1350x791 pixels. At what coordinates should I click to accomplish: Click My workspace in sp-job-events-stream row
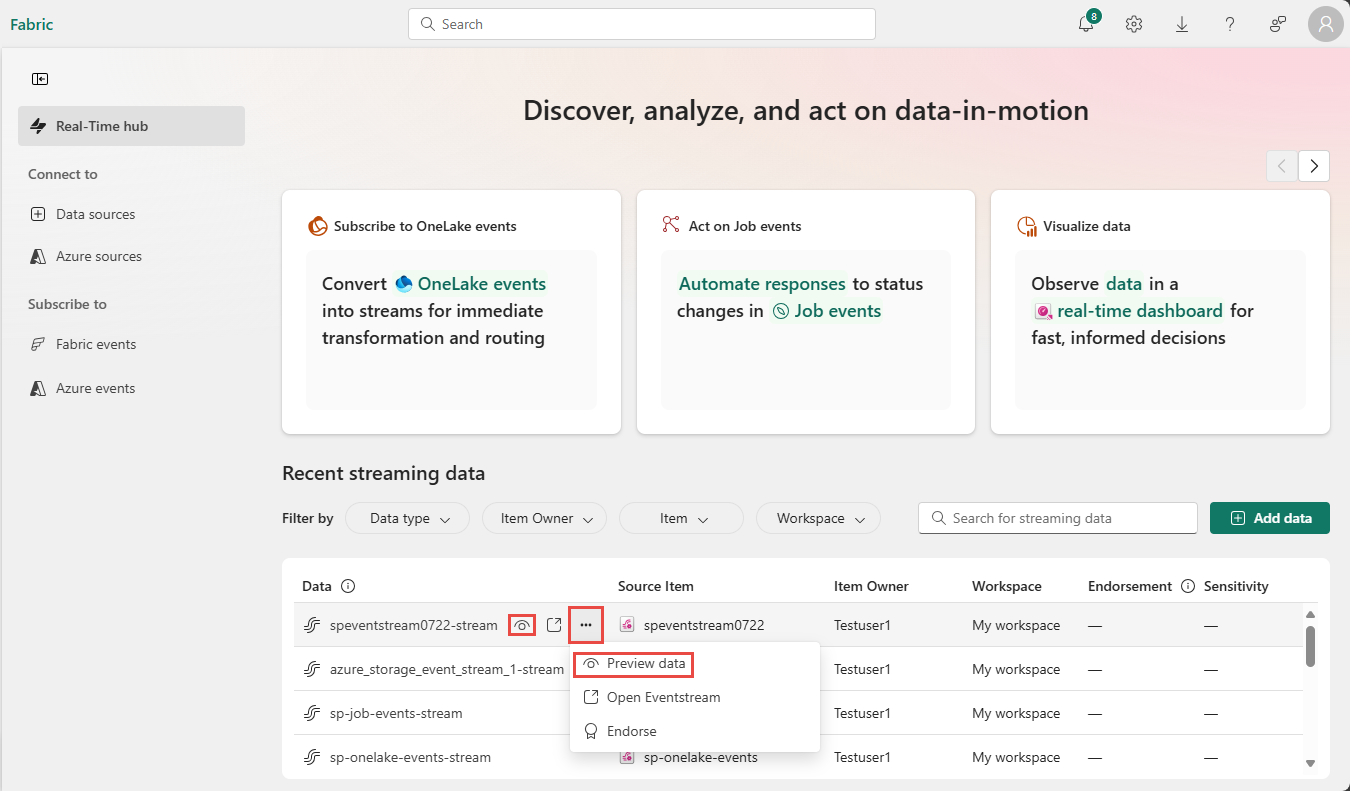point(1016,713)
